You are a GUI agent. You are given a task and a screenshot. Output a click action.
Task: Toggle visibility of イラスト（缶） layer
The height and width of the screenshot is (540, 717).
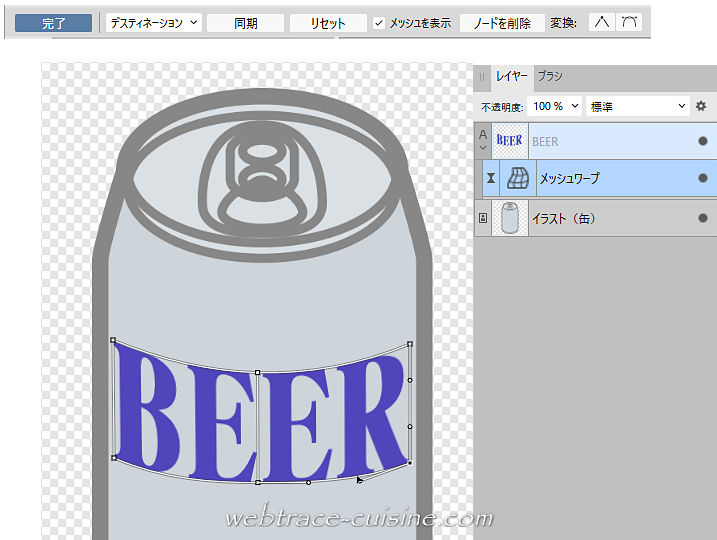[x=703, y=218]
